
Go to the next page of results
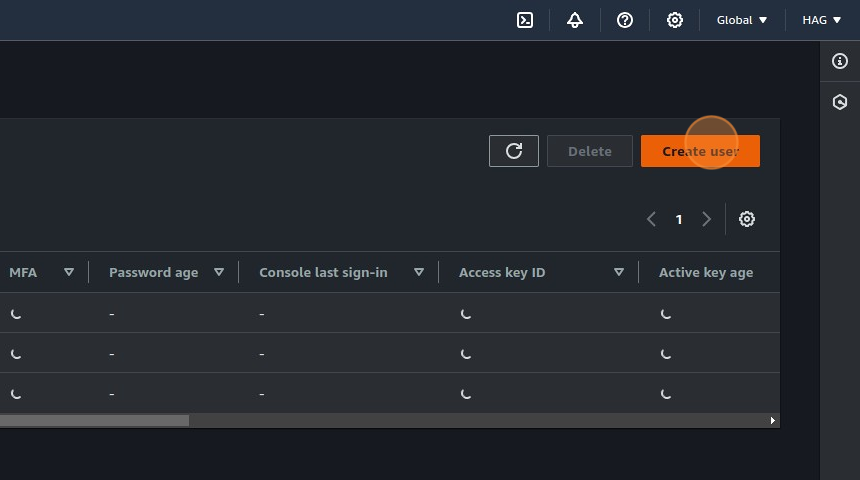pos(707,219)
